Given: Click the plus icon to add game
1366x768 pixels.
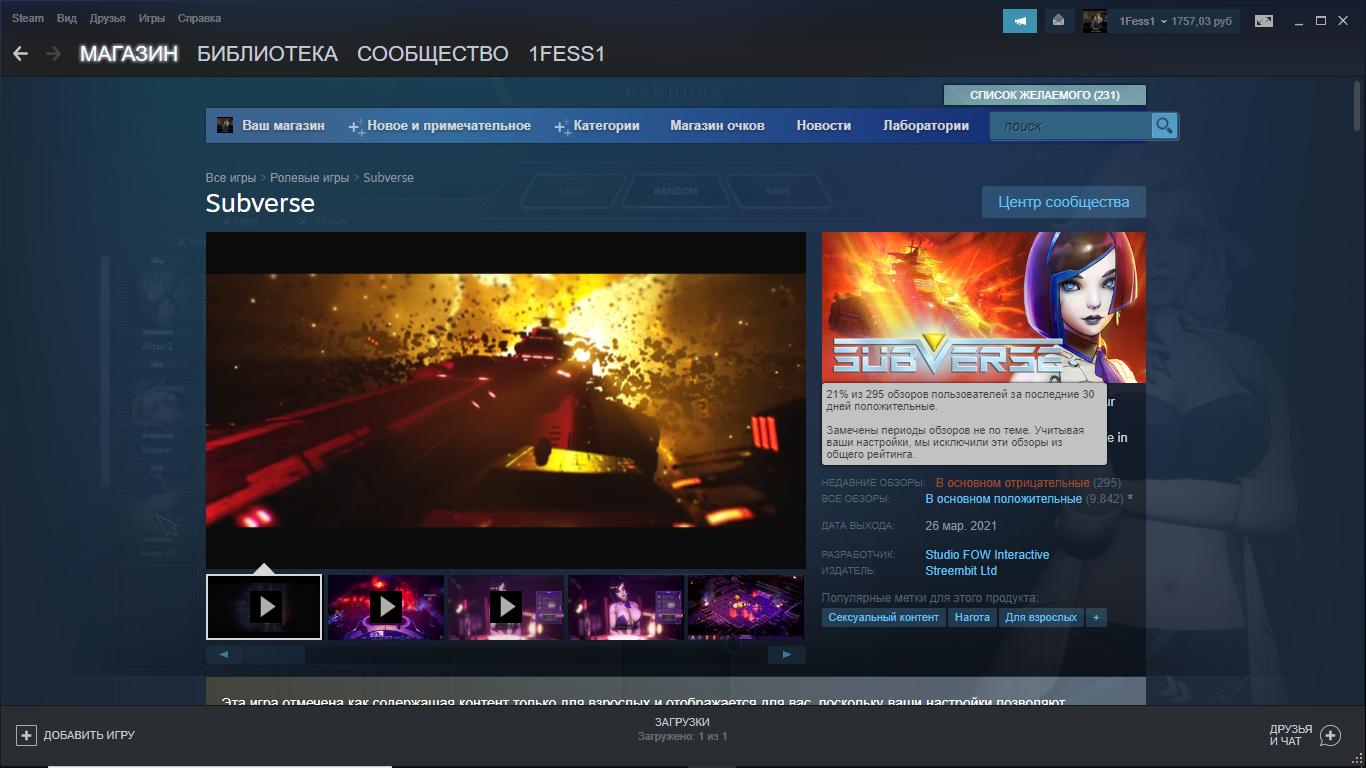Looking at the screenshot, I should (26, 735).
